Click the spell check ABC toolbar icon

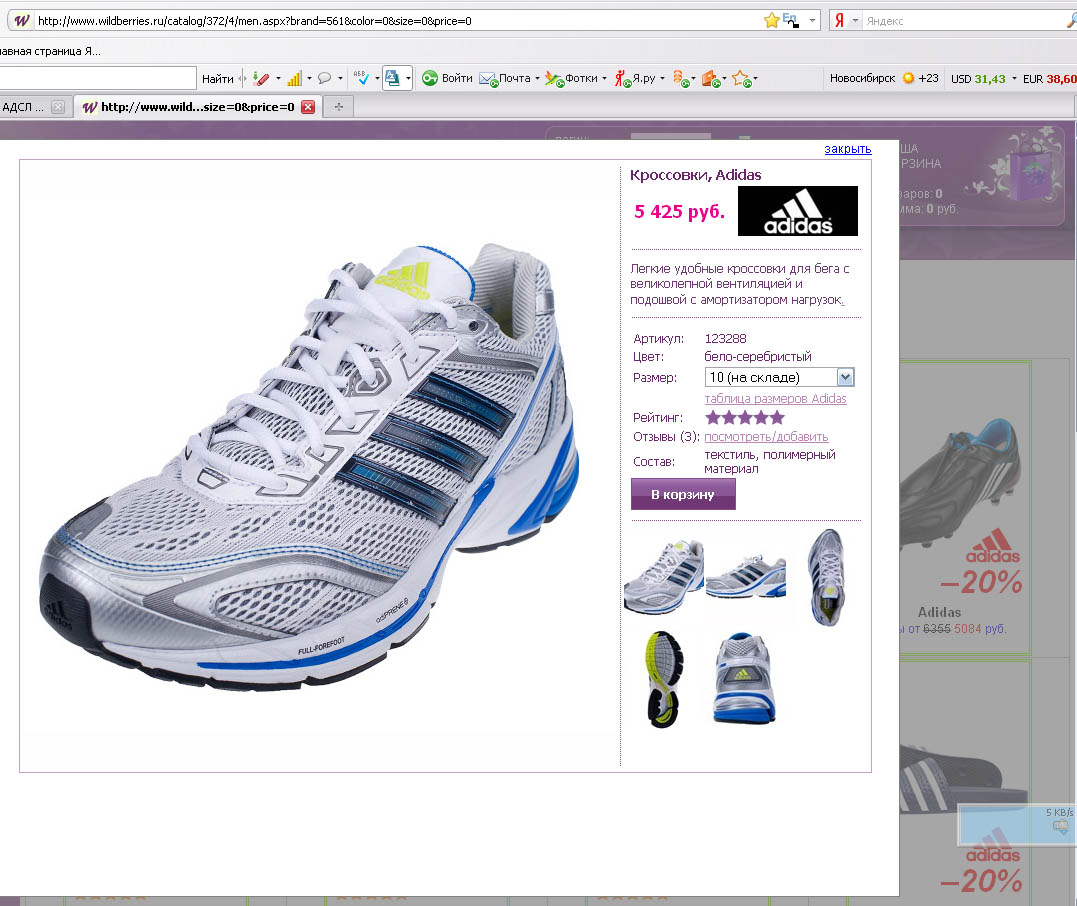pos(361,78)
